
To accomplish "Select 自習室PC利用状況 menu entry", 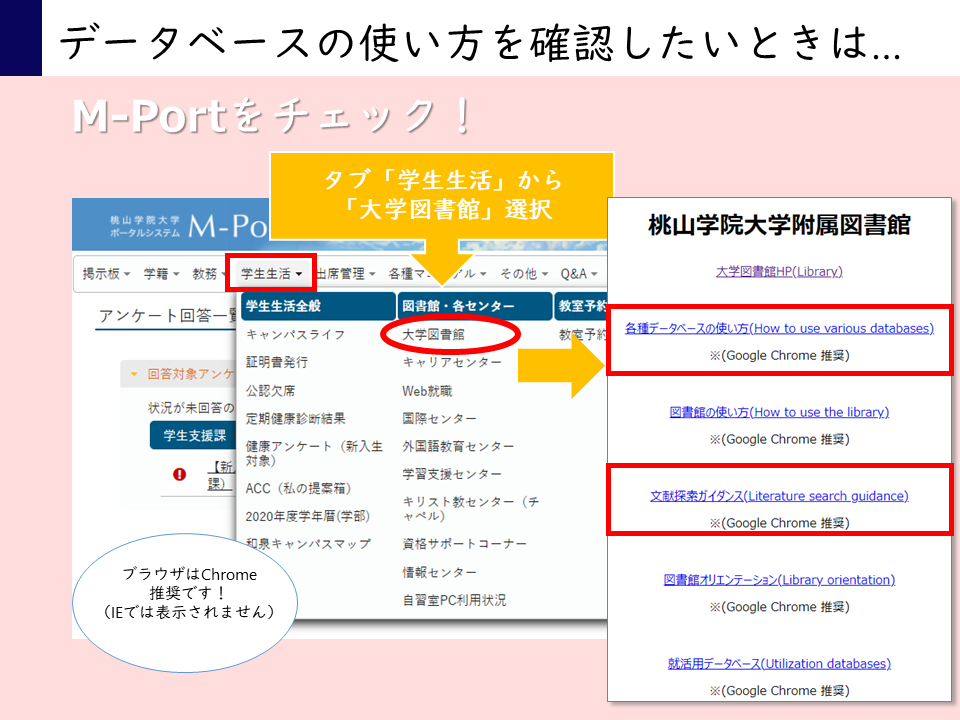I will 454,600.
